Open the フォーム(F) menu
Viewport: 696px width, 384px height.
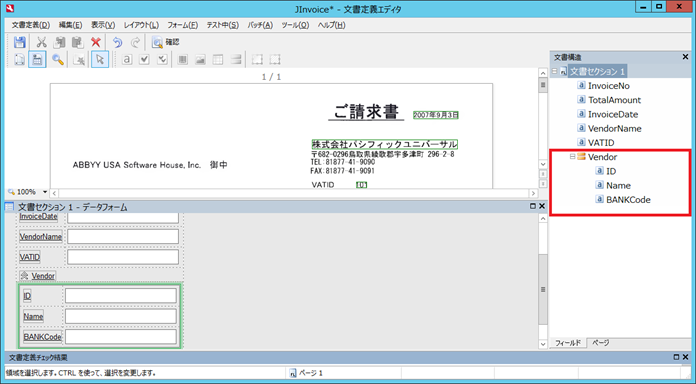click(182, 25)
